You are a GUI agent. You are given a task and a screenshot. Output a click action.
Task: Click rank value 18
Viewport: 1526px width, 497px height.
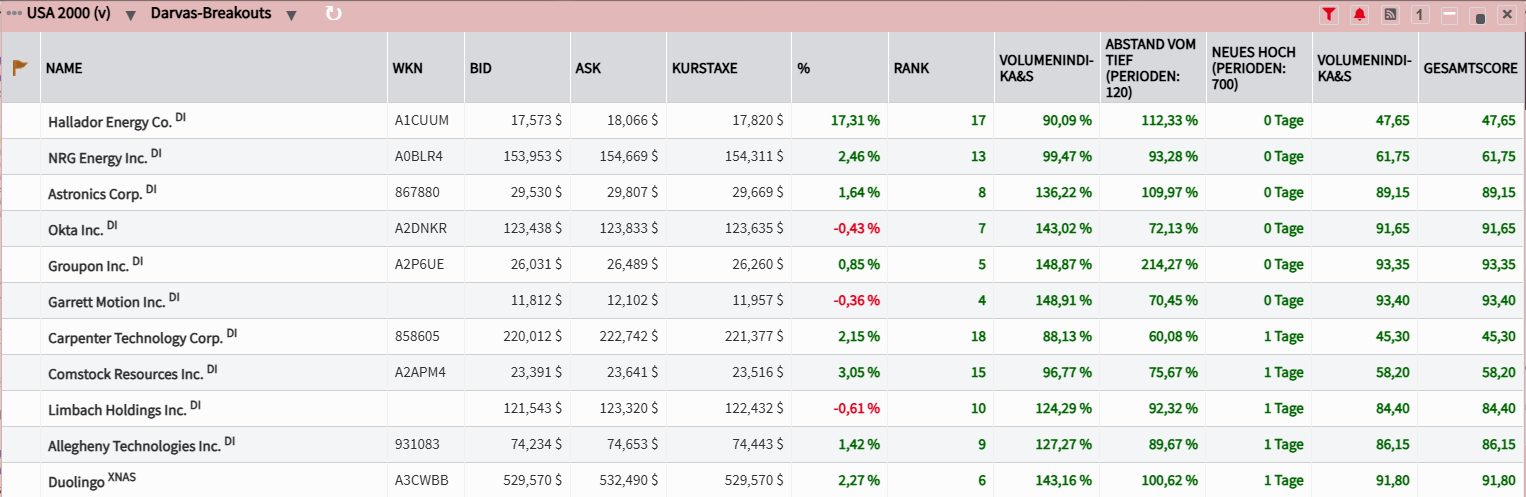pyautogui.click(x=978, y=337)
